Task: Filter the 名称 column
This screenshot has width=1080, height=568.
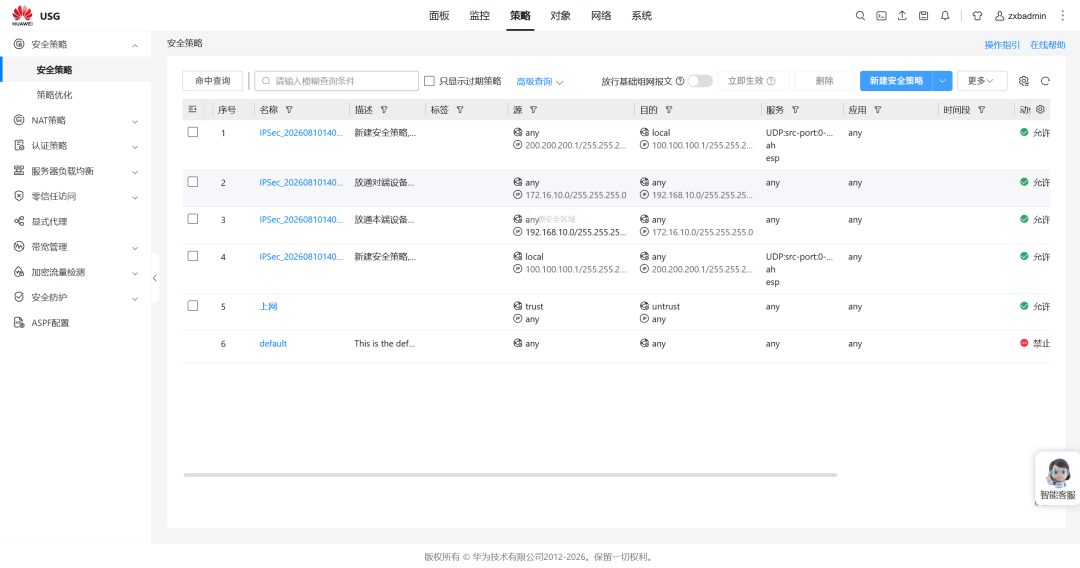Action: tap(289, 109)
